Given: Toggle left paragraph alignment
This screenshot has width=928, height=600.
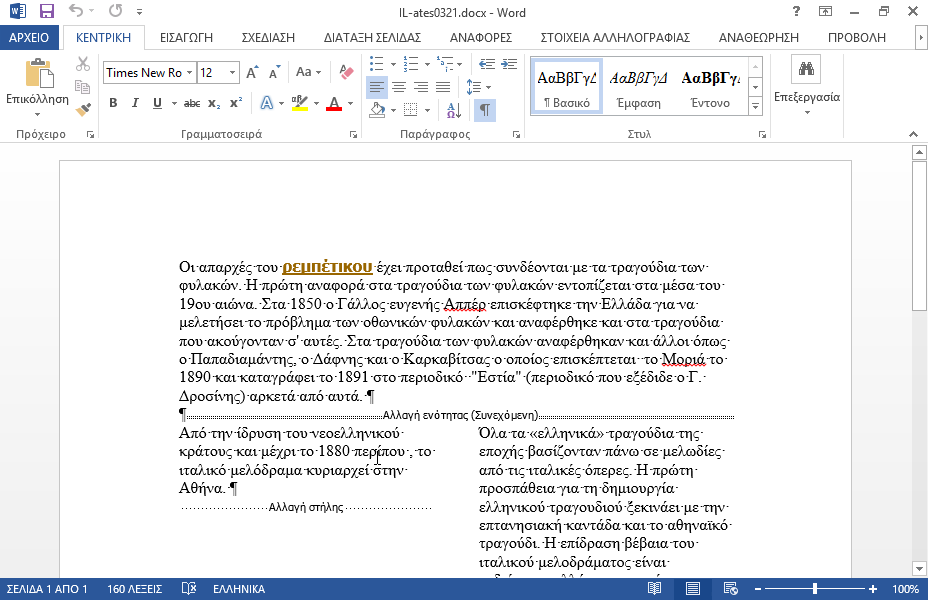Looking at the screenshot, I should click(376, 87).
